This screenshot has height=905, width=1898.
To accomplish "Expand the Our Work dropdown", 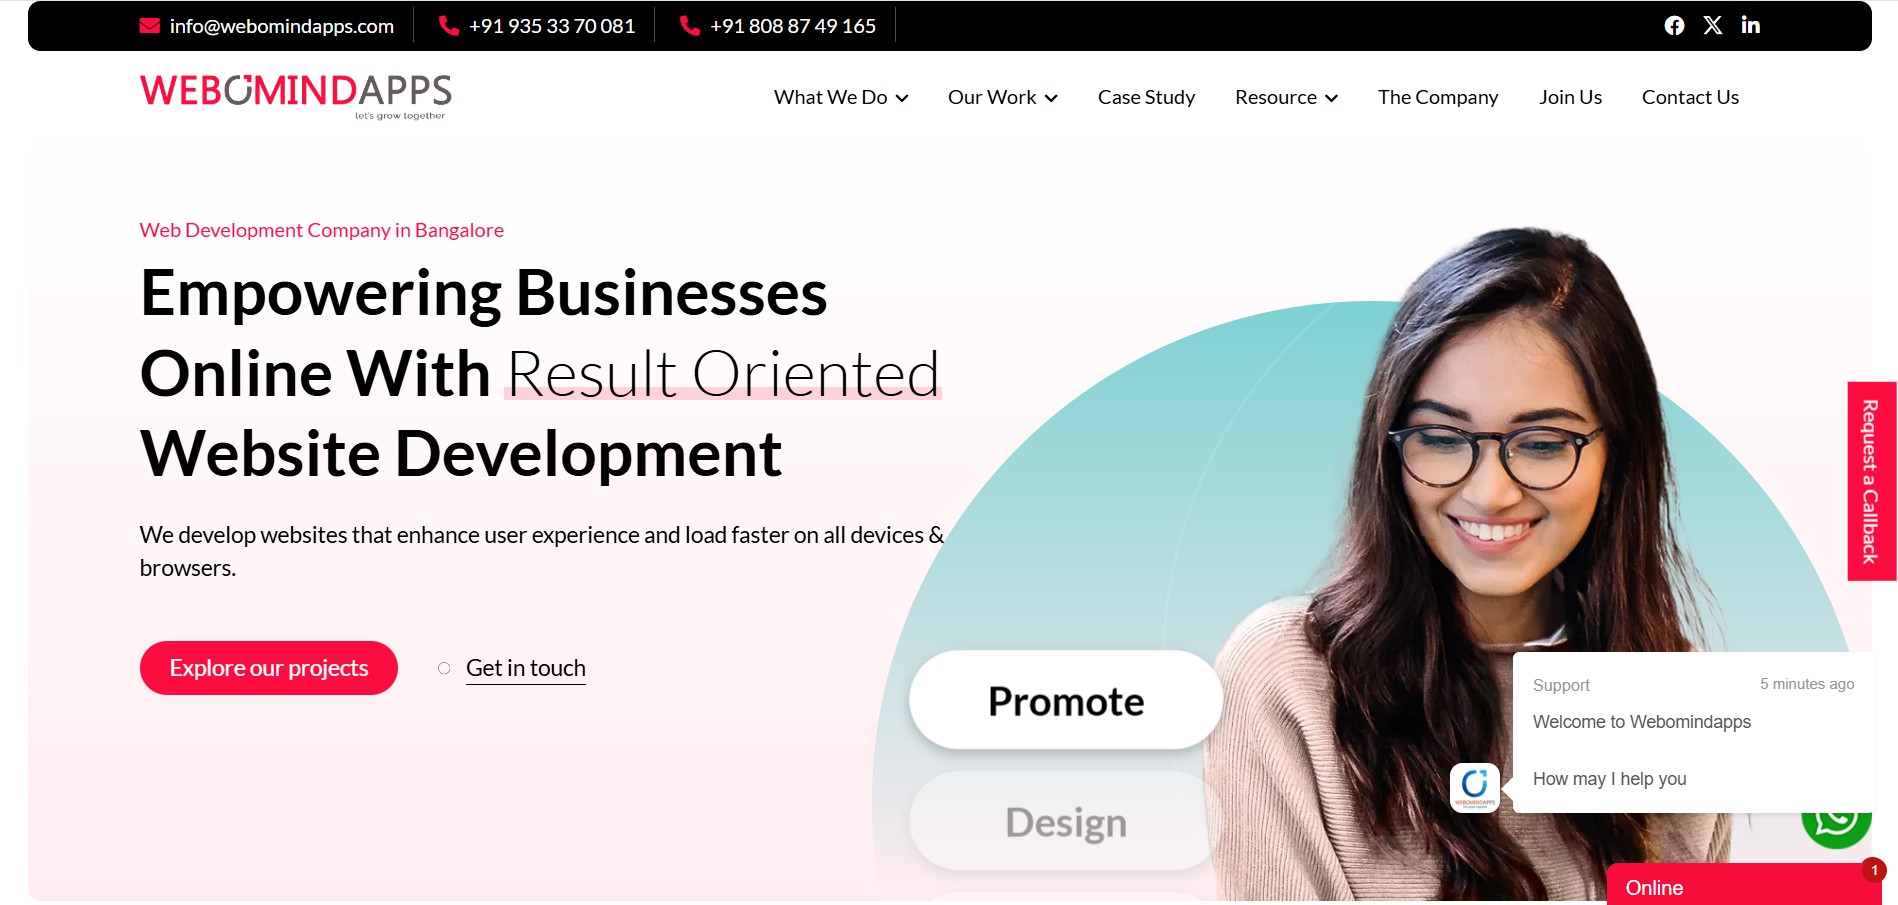I will (x=1003, y=97).
